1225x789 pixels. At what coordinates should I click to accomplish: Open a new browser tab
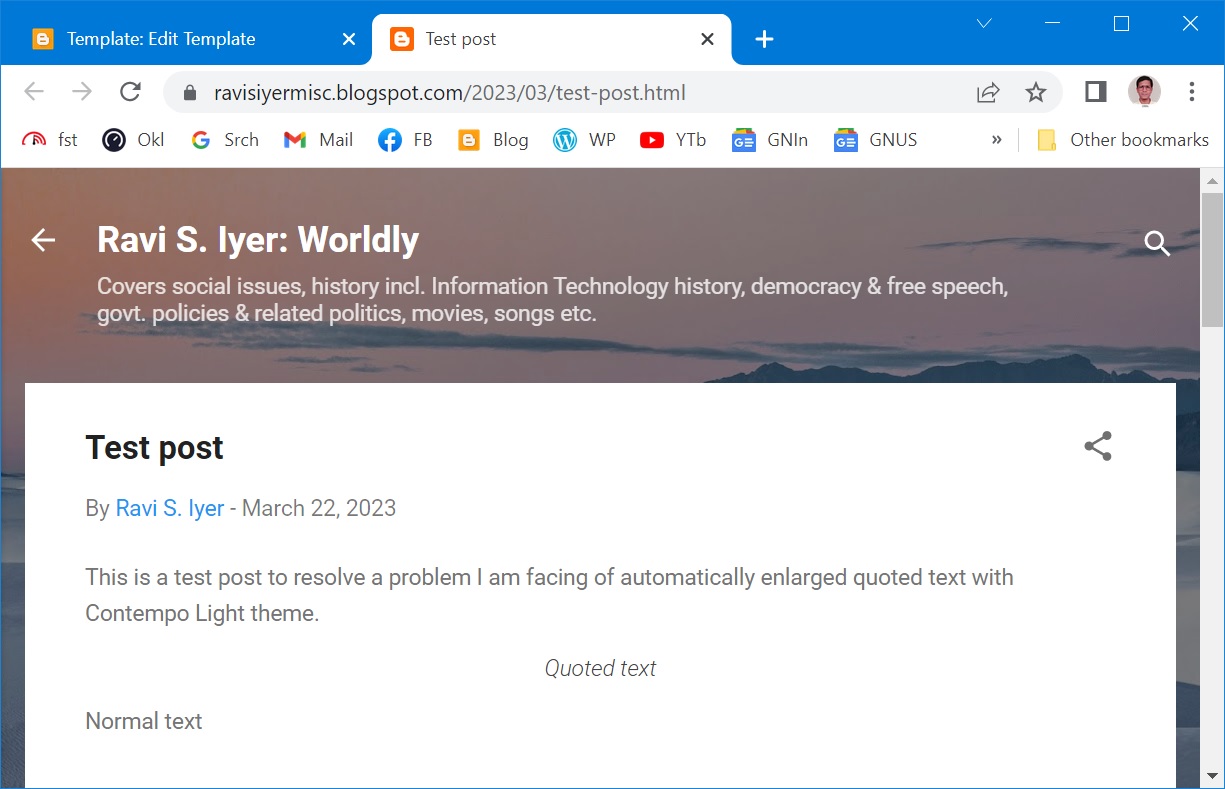coord(764,39)
